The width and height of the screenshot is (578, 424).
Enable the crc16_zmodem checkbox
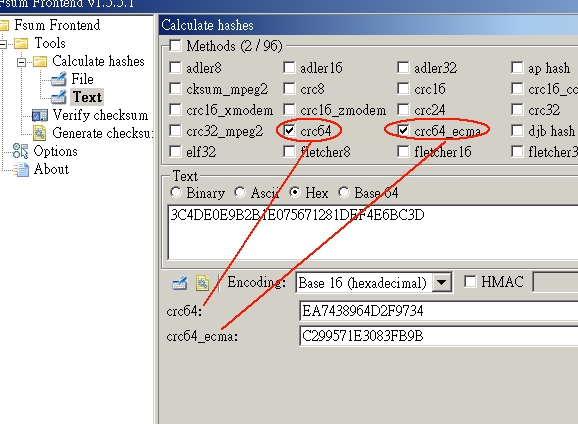tap(289, 110)
